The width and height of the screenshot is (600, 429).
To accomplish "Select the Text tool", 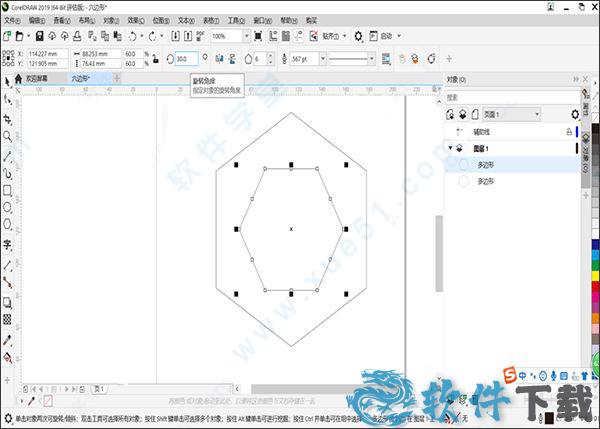I will click(8, 245).
